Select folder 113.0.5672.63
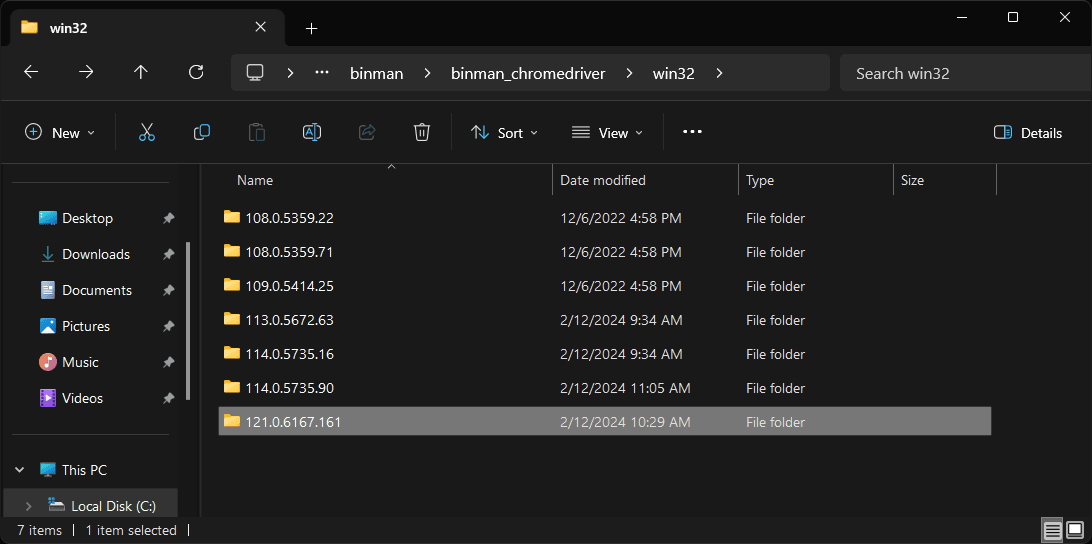1092x544 pixels. (604, 320)
